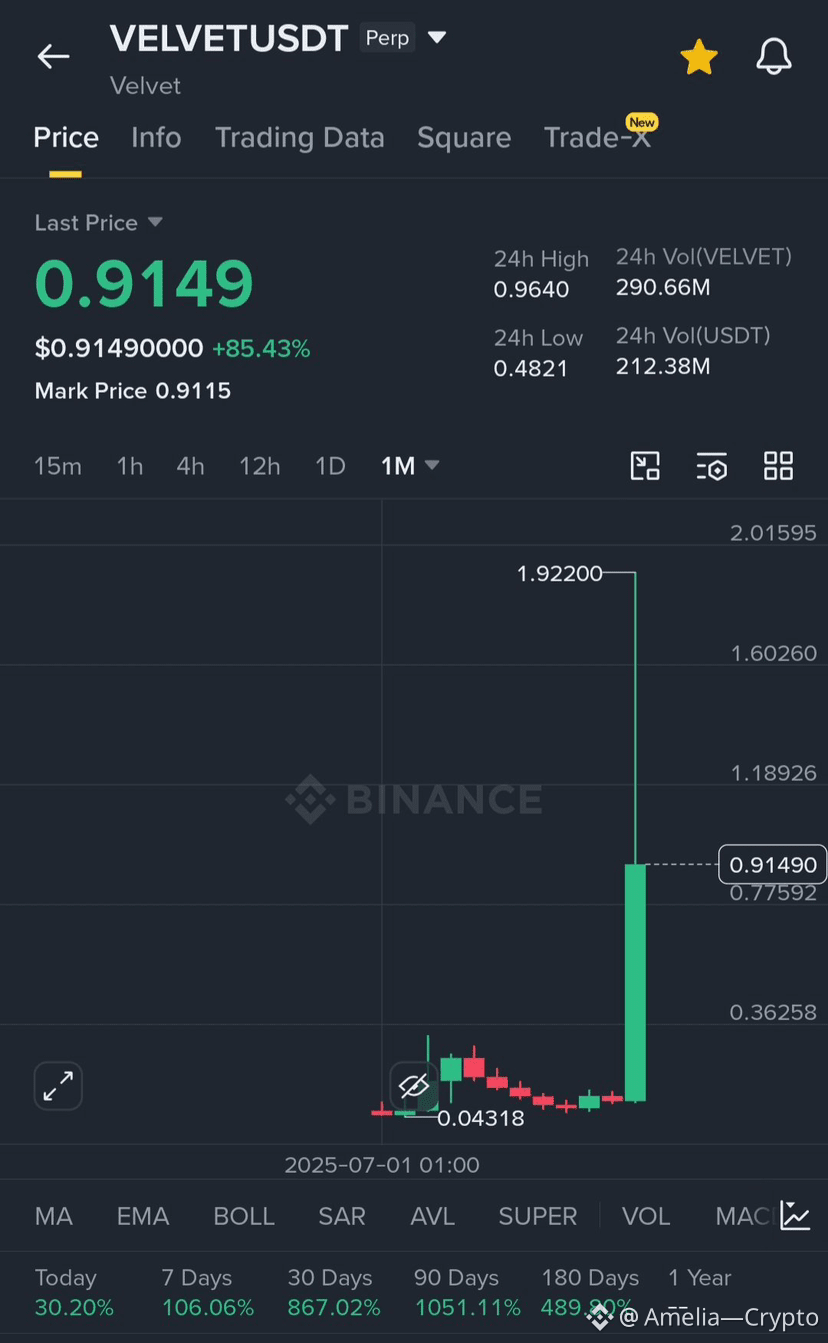Open the Trade-X tab
The image size is (828, 1343).
pos(598,138)
